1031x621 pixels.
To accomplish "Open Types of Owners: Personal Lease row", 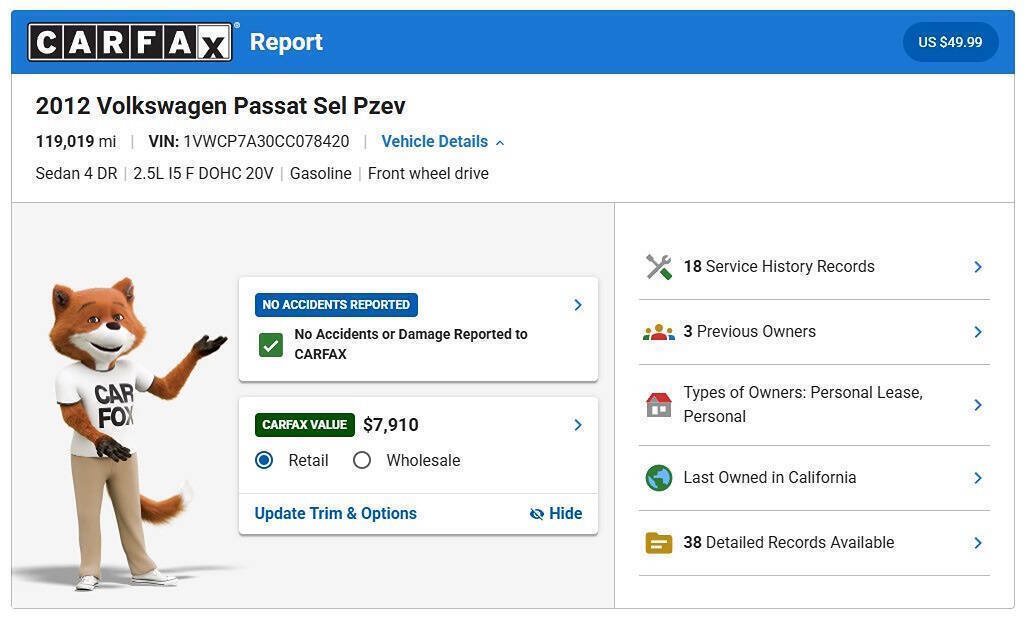I will click(814, 405).
